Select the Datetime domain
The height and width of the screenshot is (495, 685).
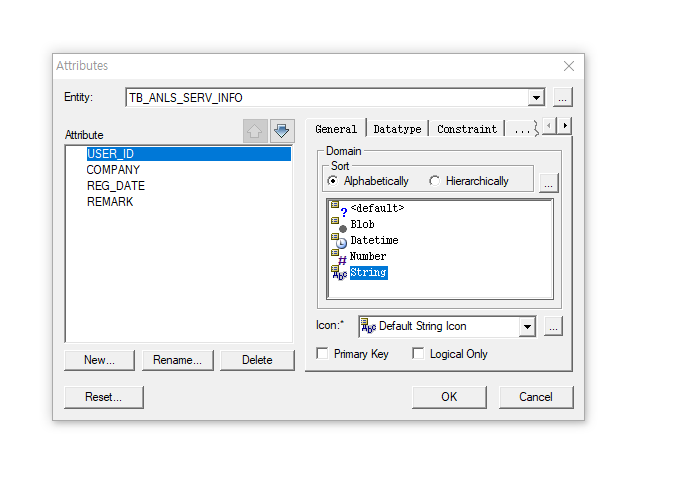(374, 240)
